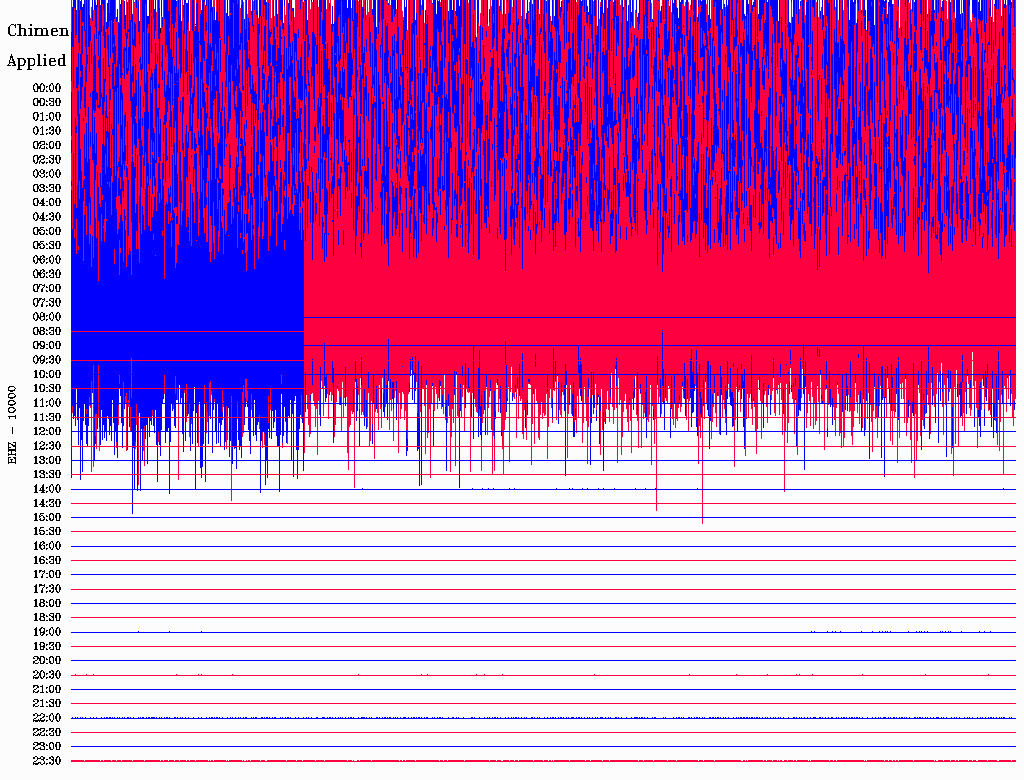Click the vertical 'EHZ - 10000' channel label
The image size is (1024, 780).
[12, 425]
